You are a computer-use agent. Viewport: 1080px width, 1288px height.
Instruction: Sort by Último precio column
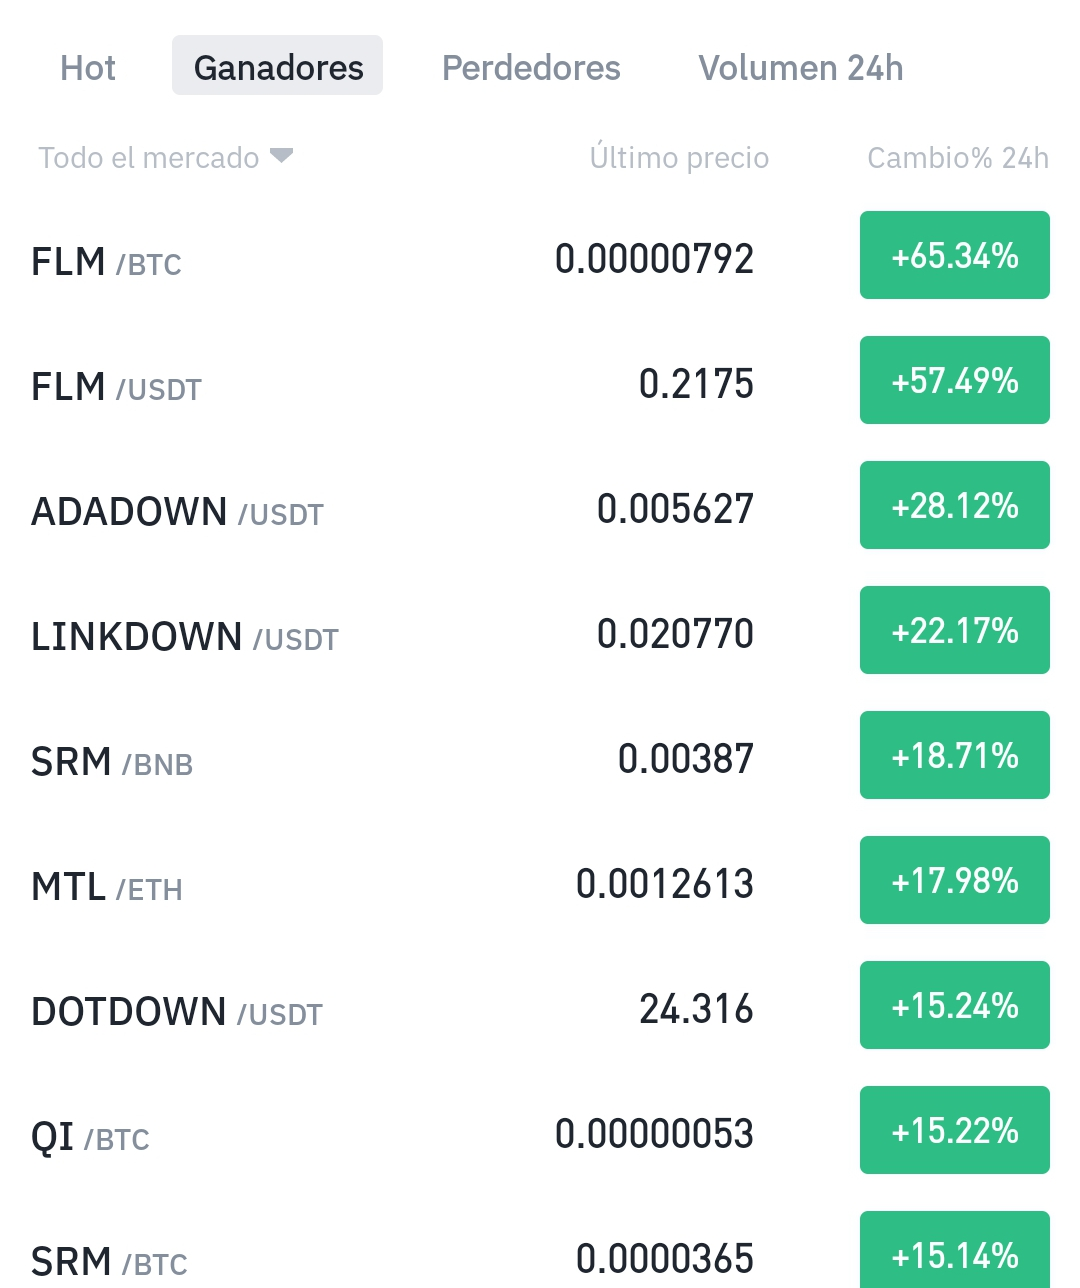tap(679, 157)
